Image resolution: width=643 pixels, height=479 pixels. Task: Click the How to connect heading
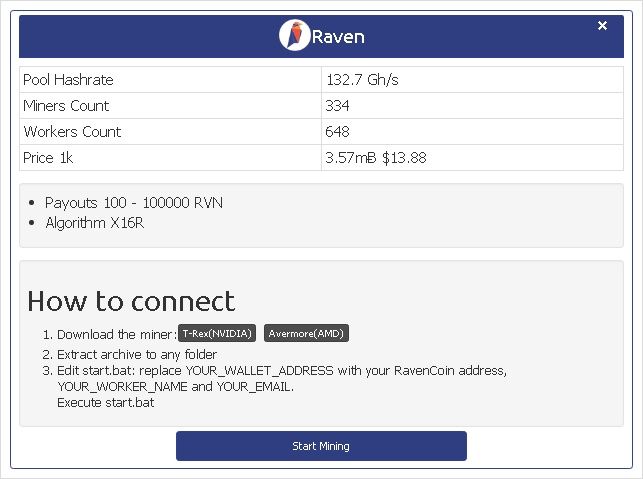(x=131, y=301)
